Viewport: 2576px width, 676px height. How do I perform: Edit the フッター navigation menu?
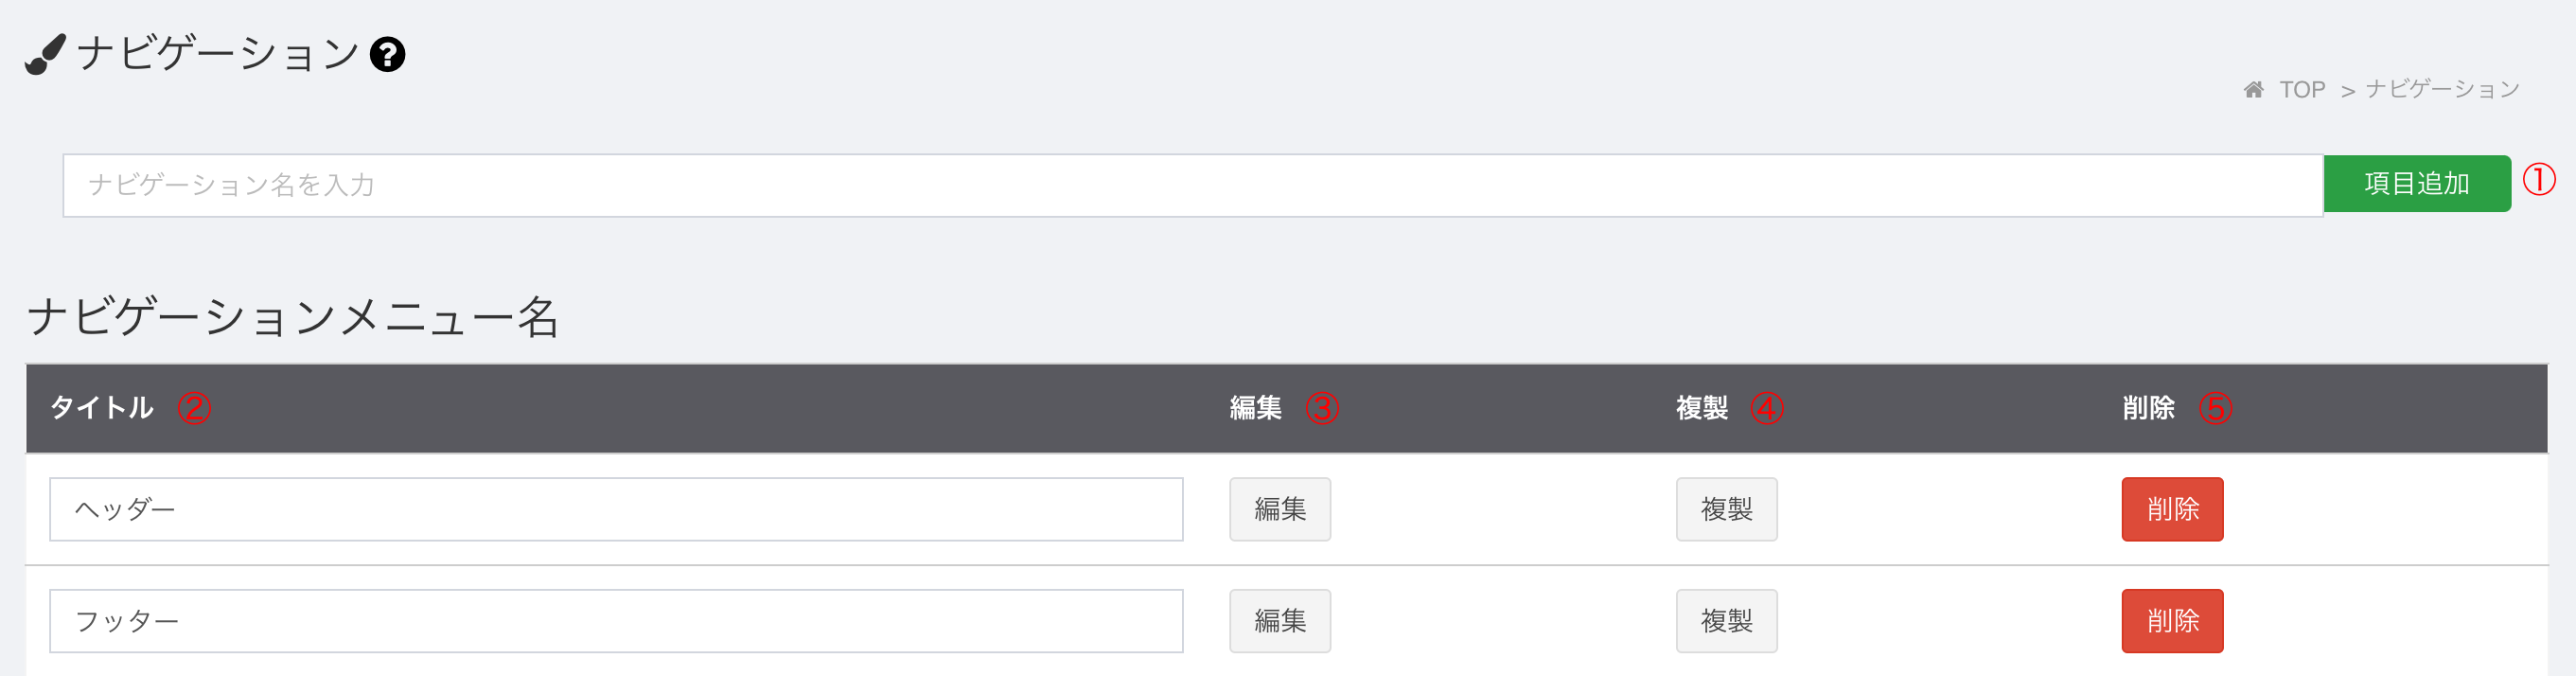pyautogui.click(x=1280, y=621)
